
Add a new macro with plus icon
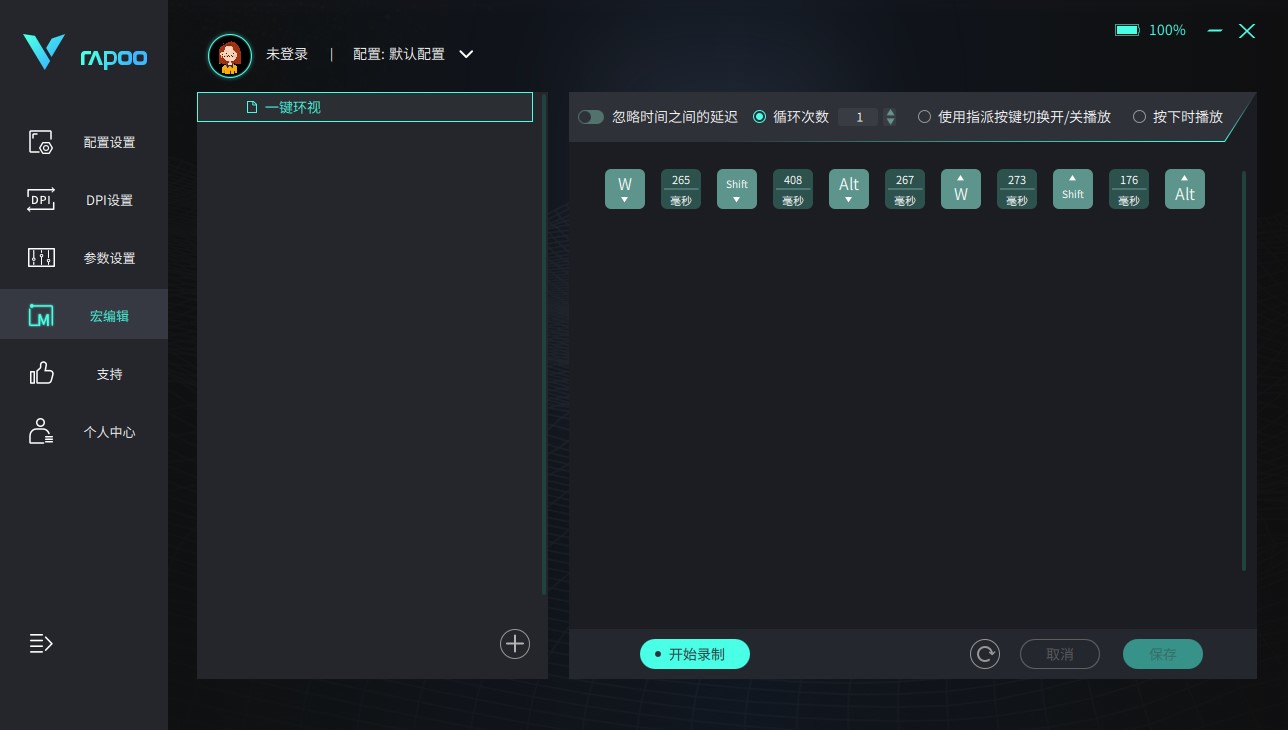tap(515, 643)
